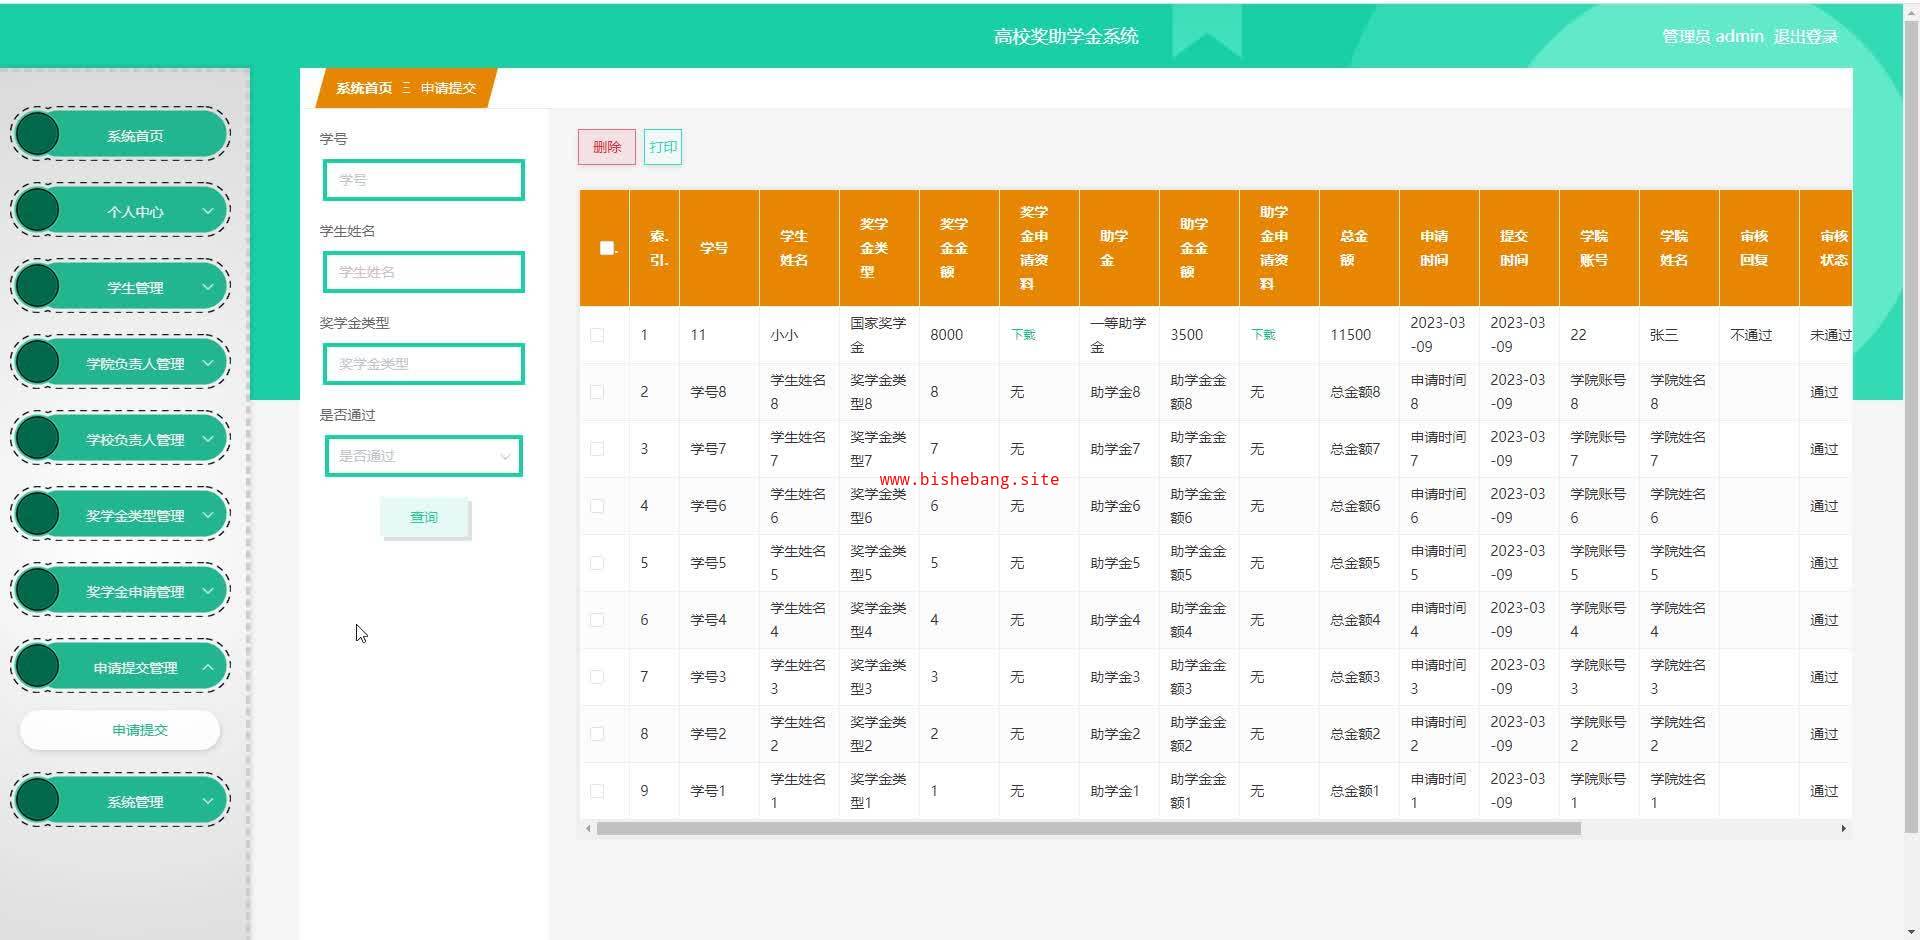Select the checkbox for row 学号5
Screen dimensions: 1920x940
point(597,563)
